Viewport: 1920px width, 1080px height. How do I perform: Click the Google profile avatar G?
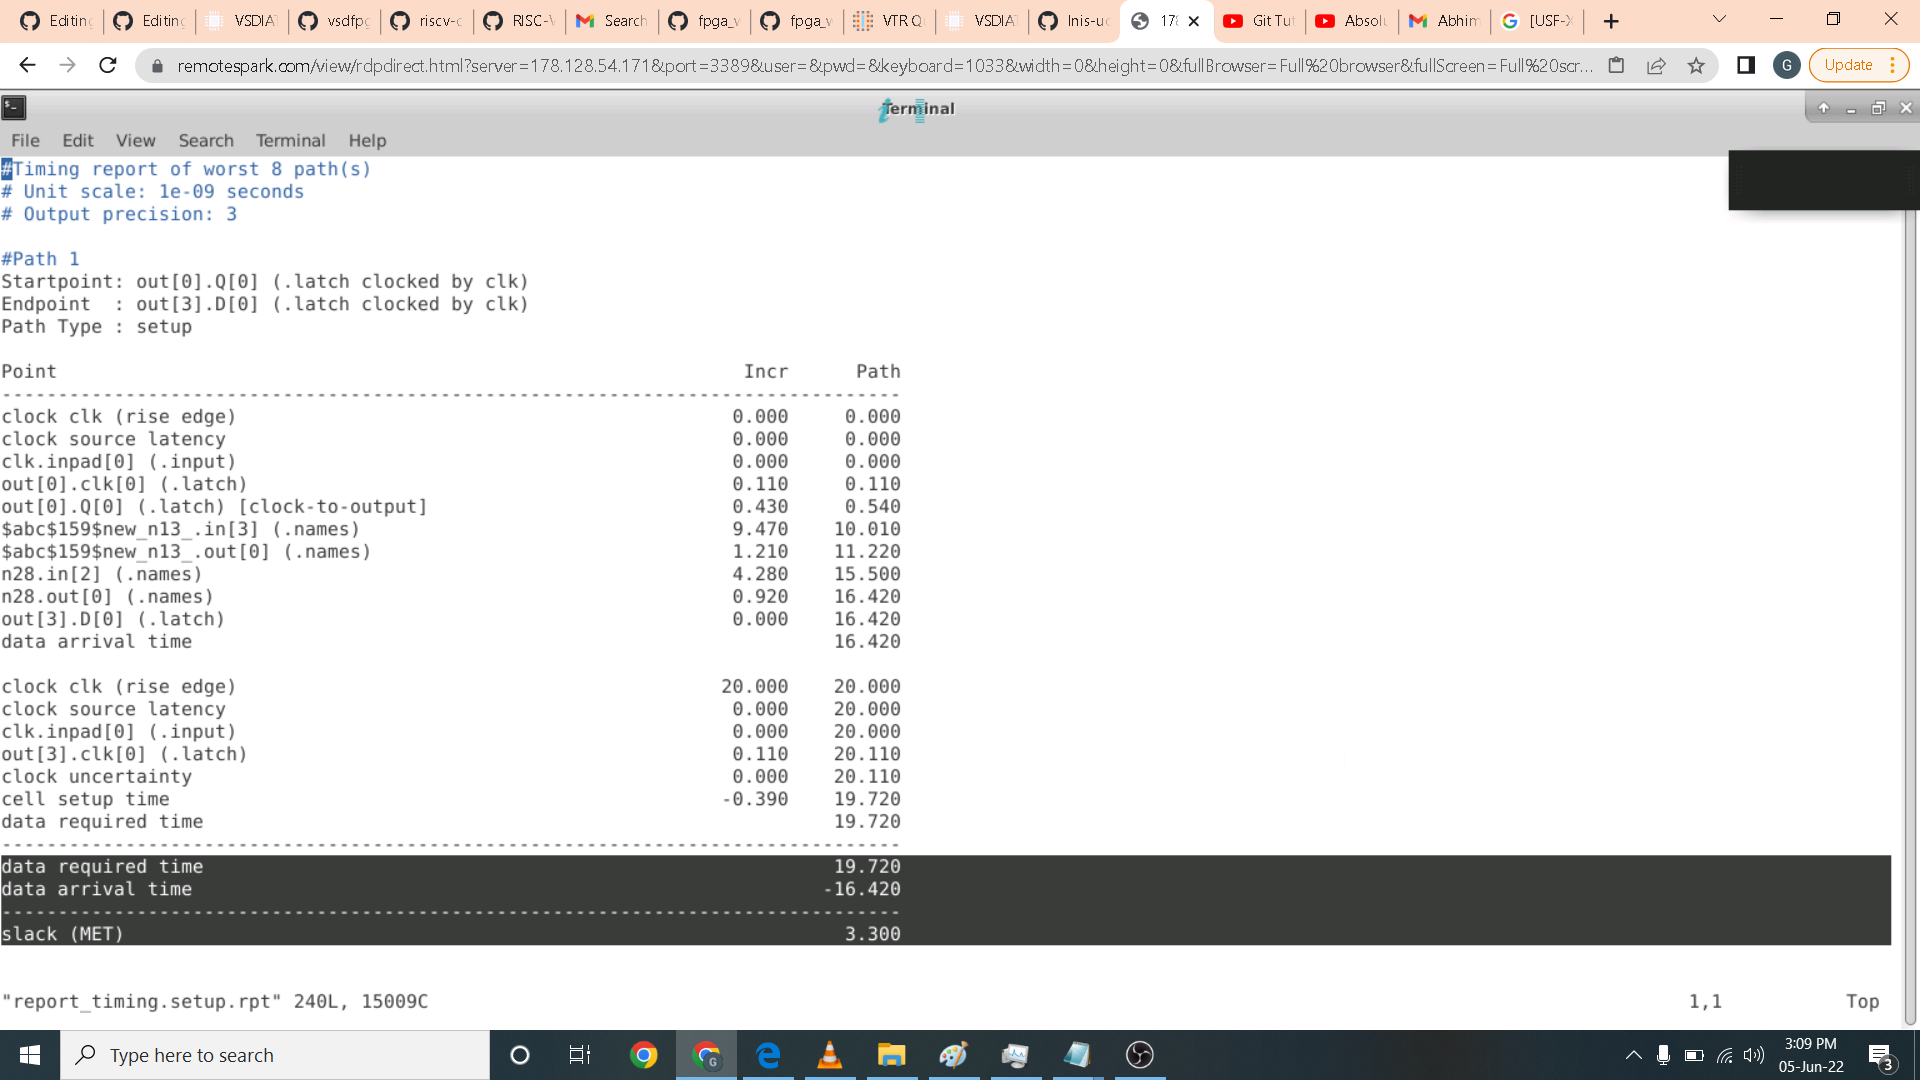[1786, 65]
